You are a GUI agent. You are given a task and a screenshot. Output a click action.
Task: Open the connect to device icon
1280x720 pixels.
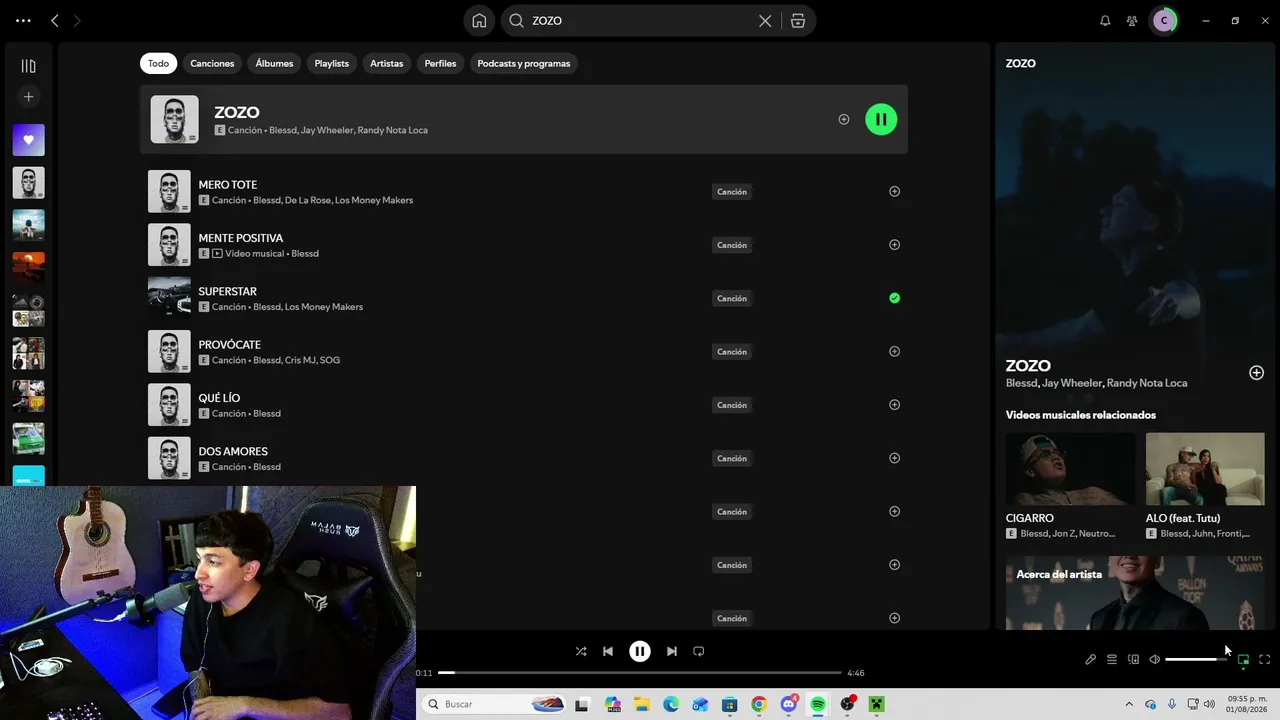[x=1133, y=659]
